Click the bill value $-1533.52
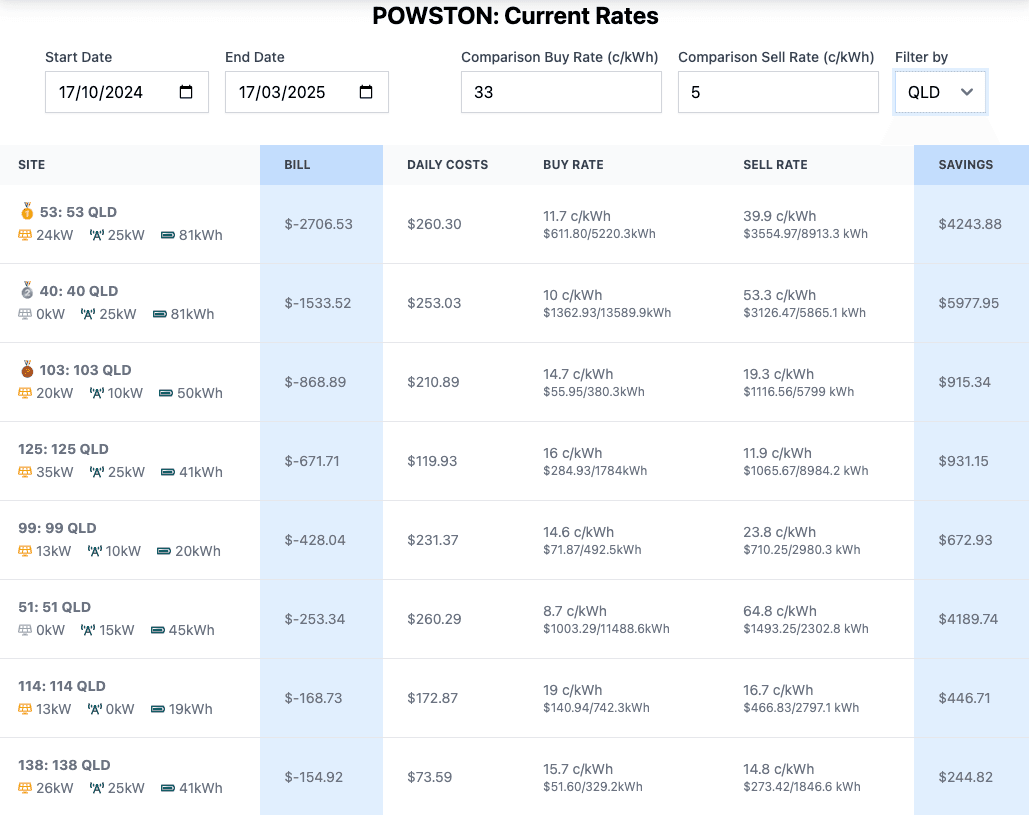The height and width of the screenshot is (815, 1029). point(318,303)
